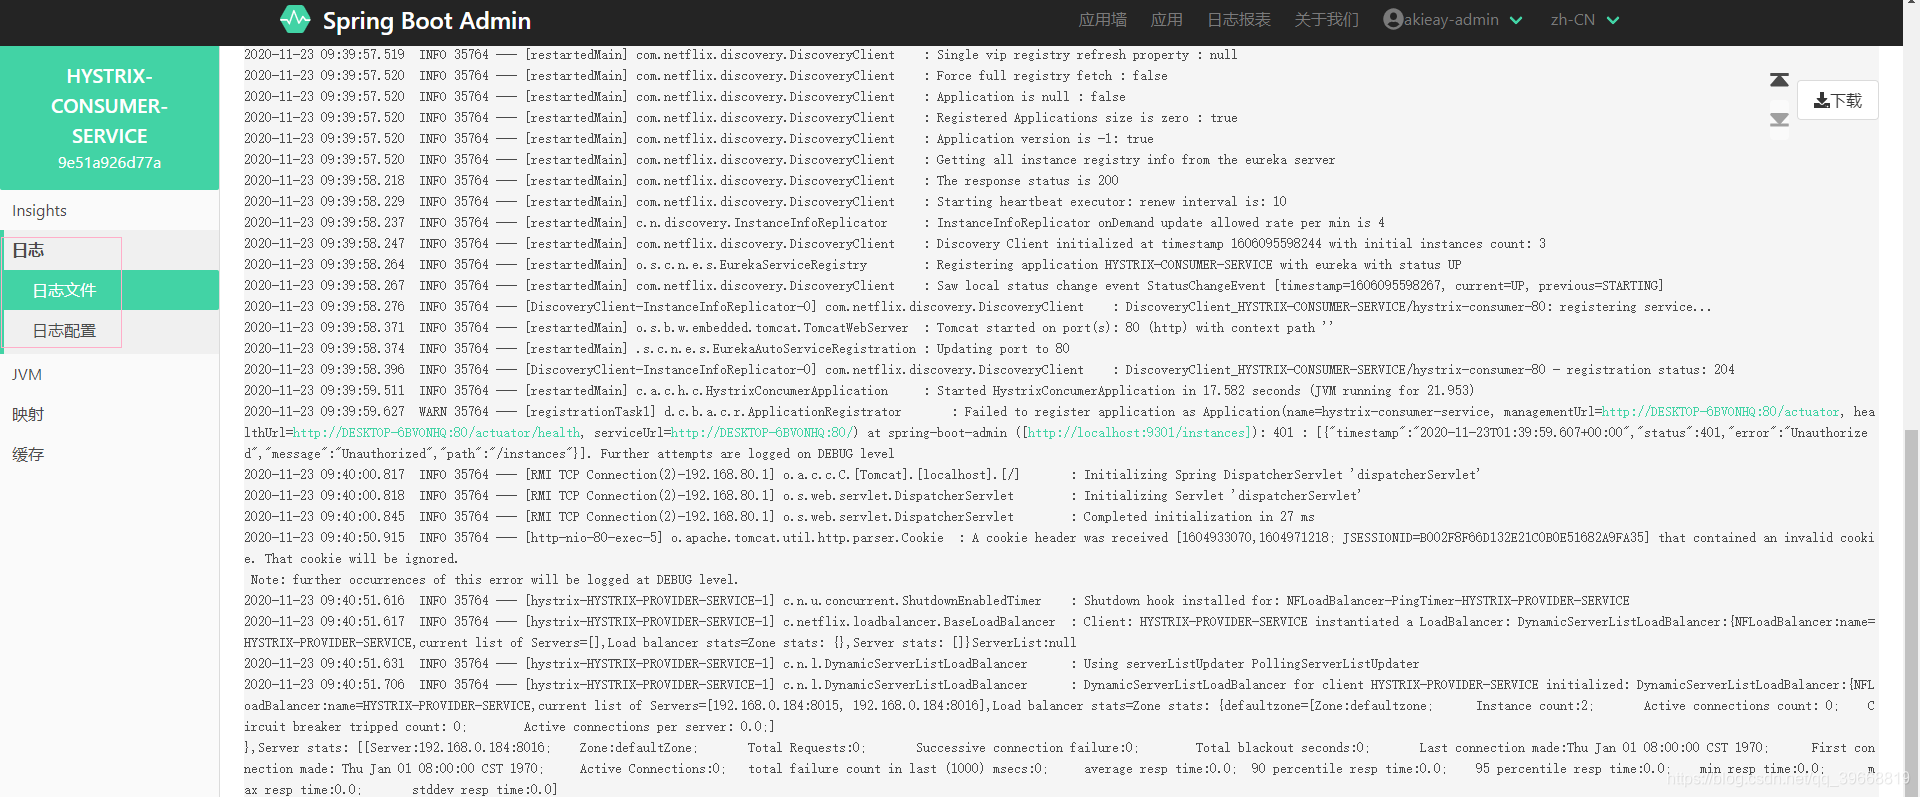Click the Spring Boot Admin logo icon
1920x797 pixels.
click(x=295, y=19)
